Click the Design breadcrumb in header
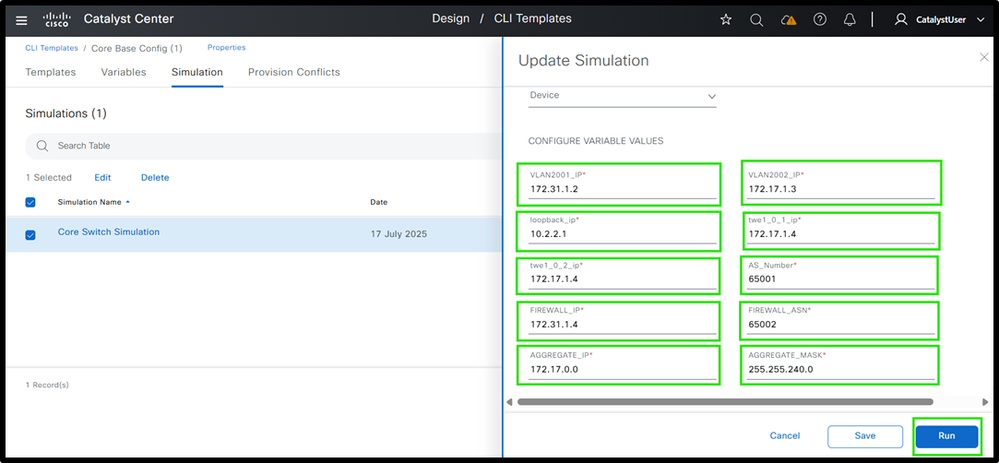Viewport: 999px width, 463px height. [x=450, y=18]
